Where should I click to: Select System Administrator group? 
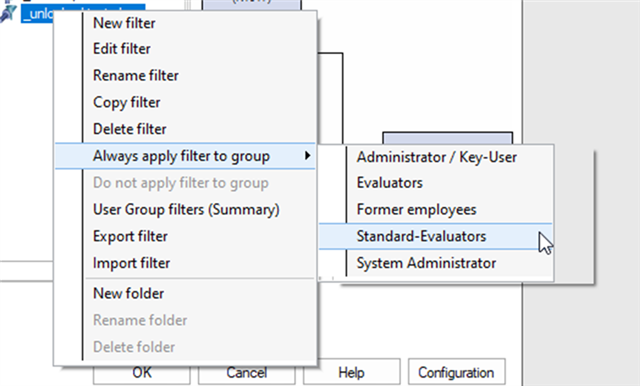pos(426,263)
